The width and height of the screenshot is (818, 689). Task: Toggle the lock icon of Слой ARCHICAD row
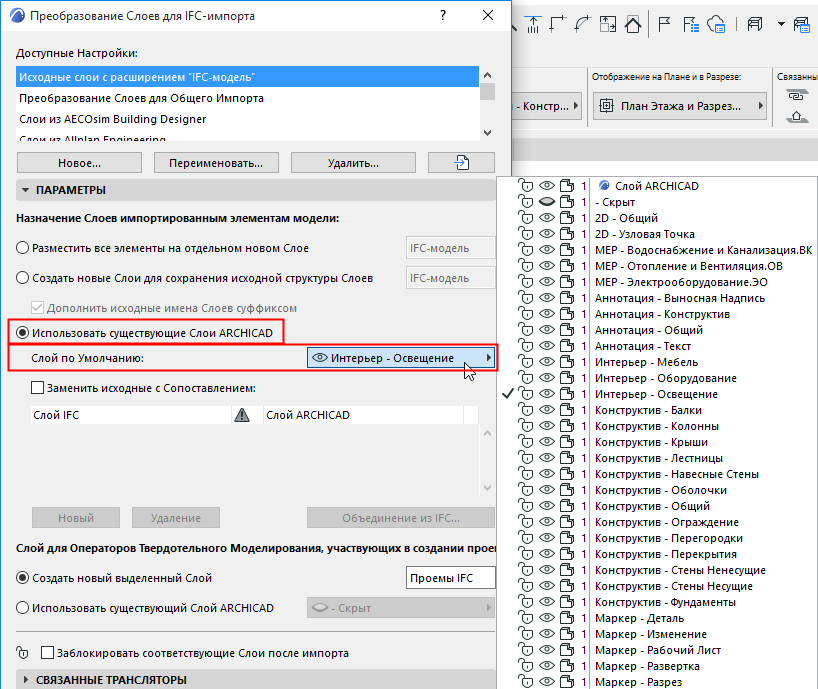tap(526, 186)
